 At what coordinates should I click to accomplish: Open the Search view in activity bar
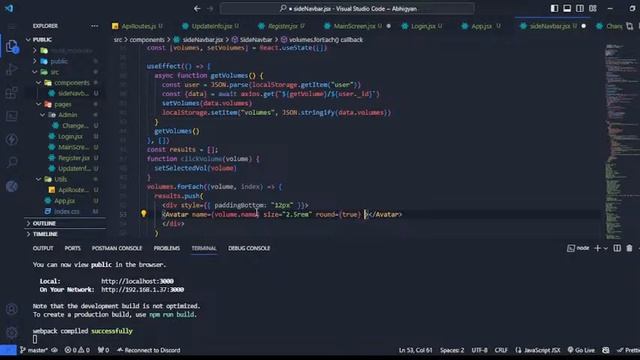coord(12,162)
